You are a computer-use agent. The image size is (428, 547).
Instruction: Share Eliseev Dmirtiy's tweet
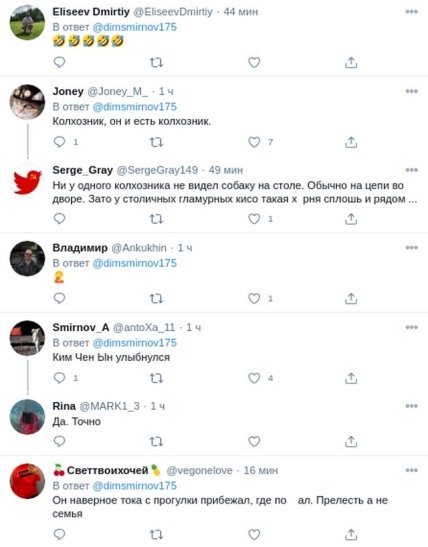[351, 62]
